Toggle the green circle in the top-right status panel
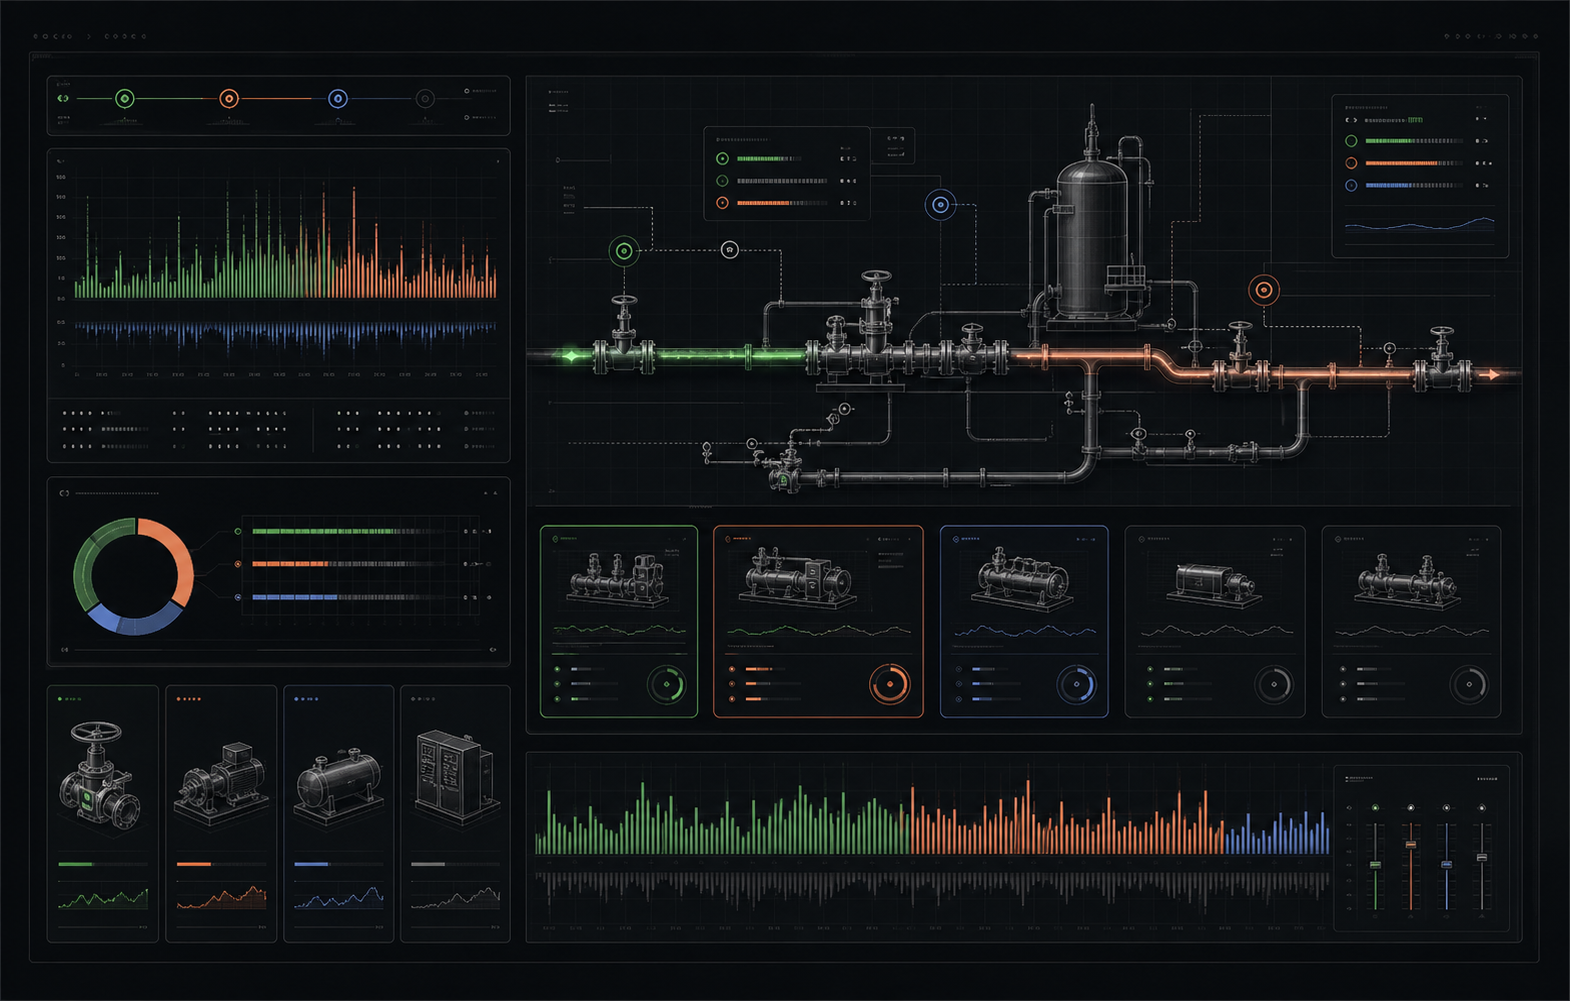 coord(1351,141)
